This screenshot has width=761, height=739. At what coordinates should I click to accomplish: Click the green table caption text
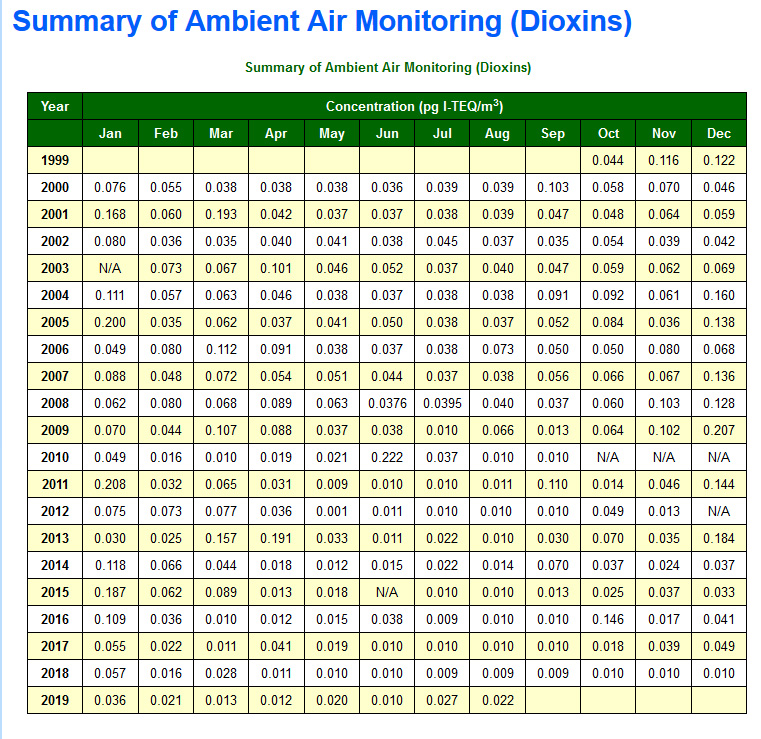coord(387,67)
